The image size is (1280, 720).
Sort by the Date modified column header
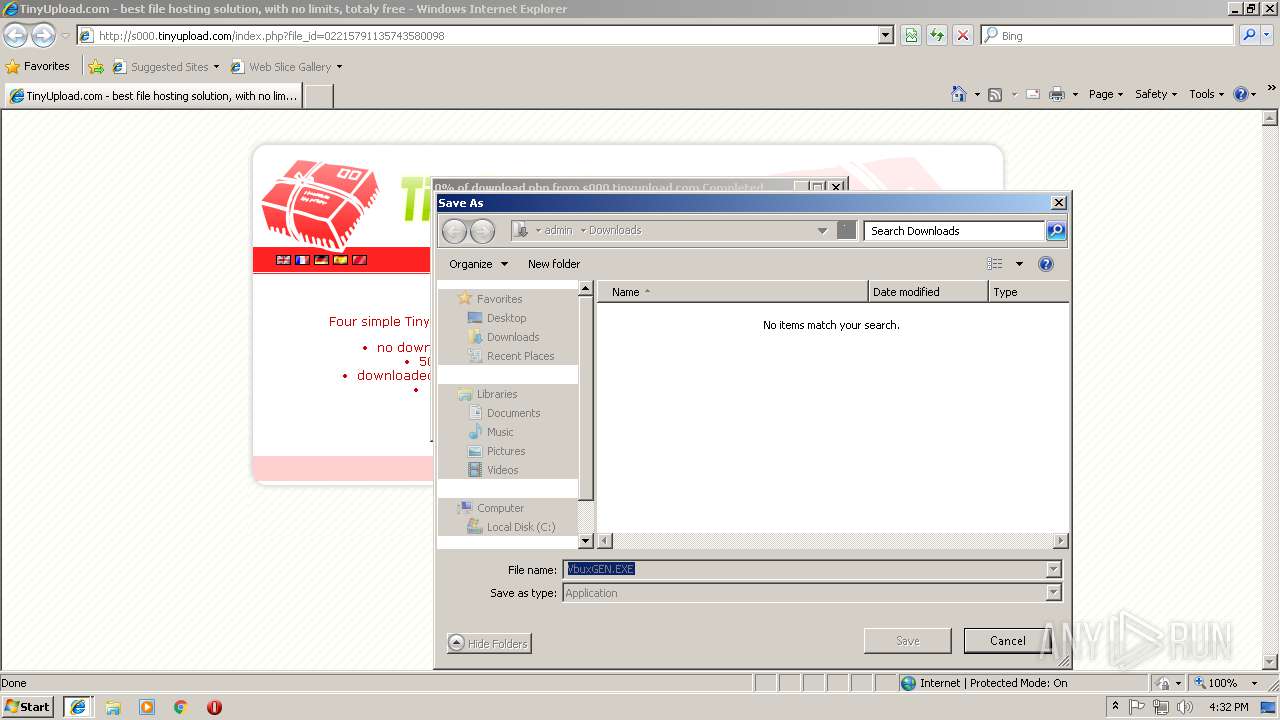tap(928, 292)
